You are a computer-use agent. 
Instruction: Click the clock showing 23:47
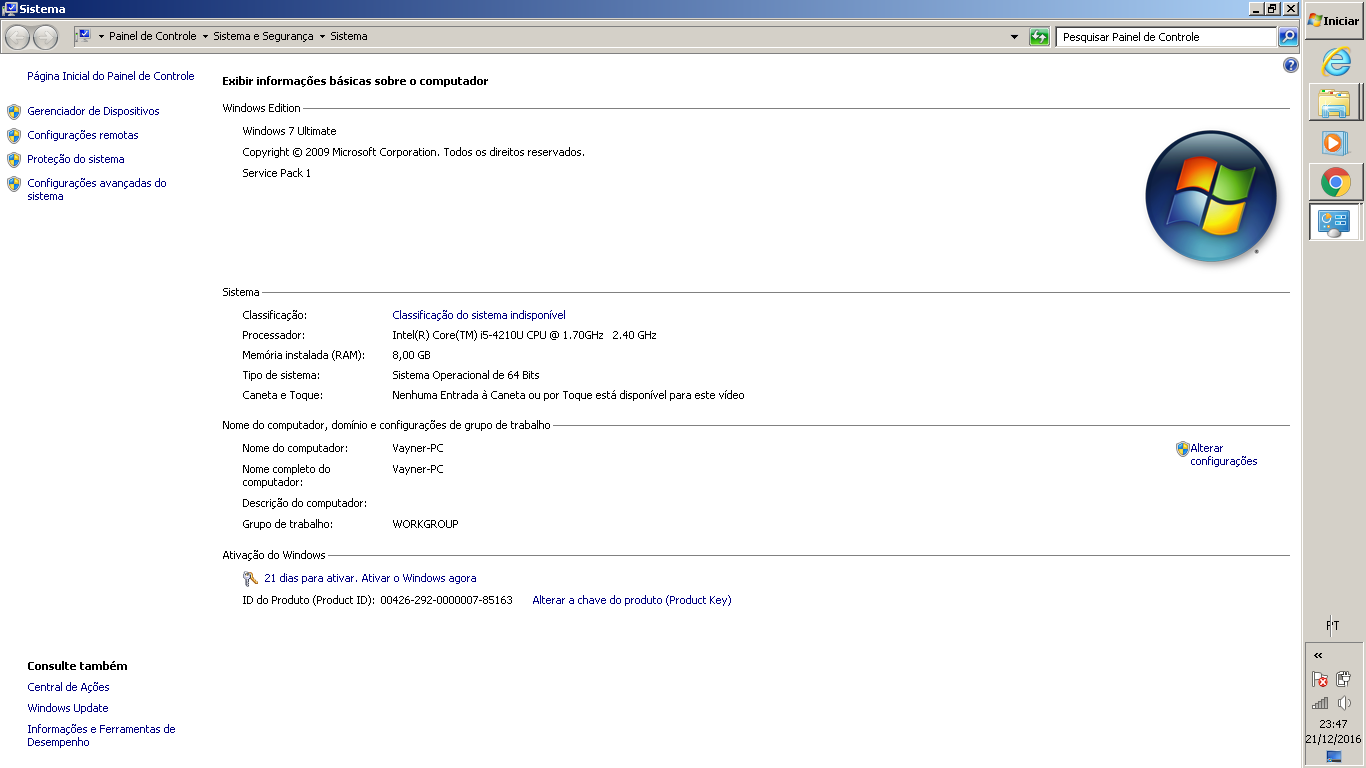pos(1333,724)
